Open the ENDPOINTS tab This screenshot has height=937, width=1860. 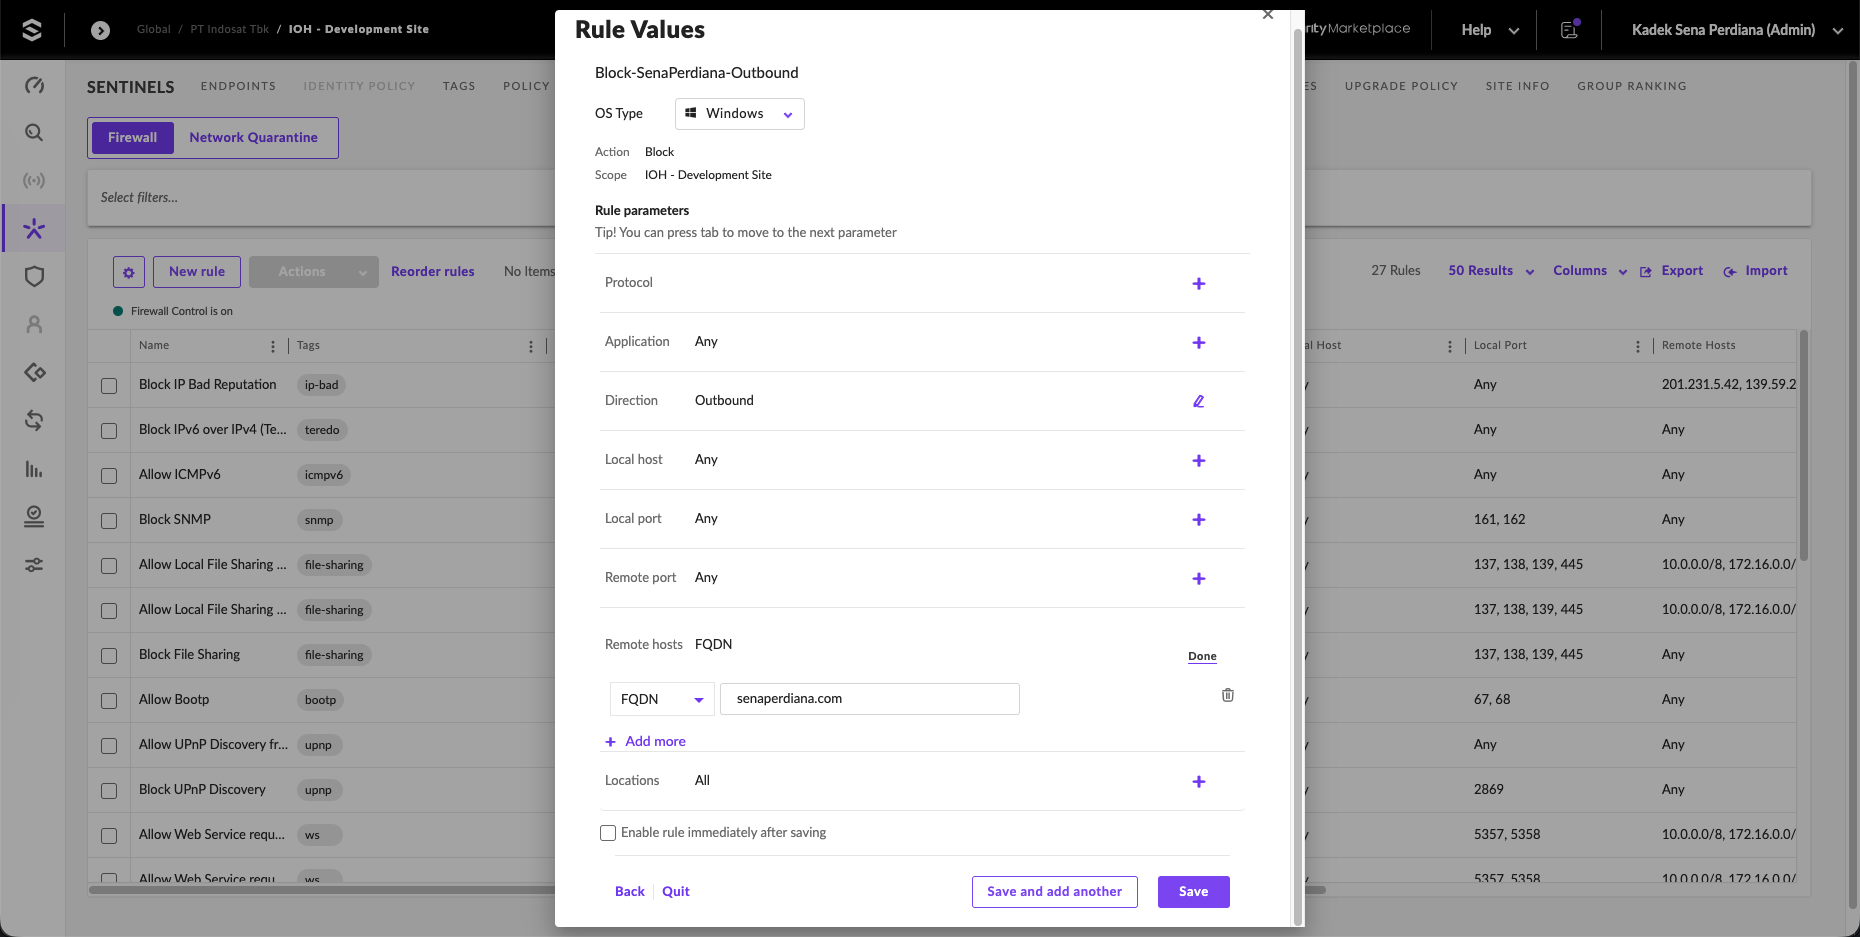tap(238, 86)
